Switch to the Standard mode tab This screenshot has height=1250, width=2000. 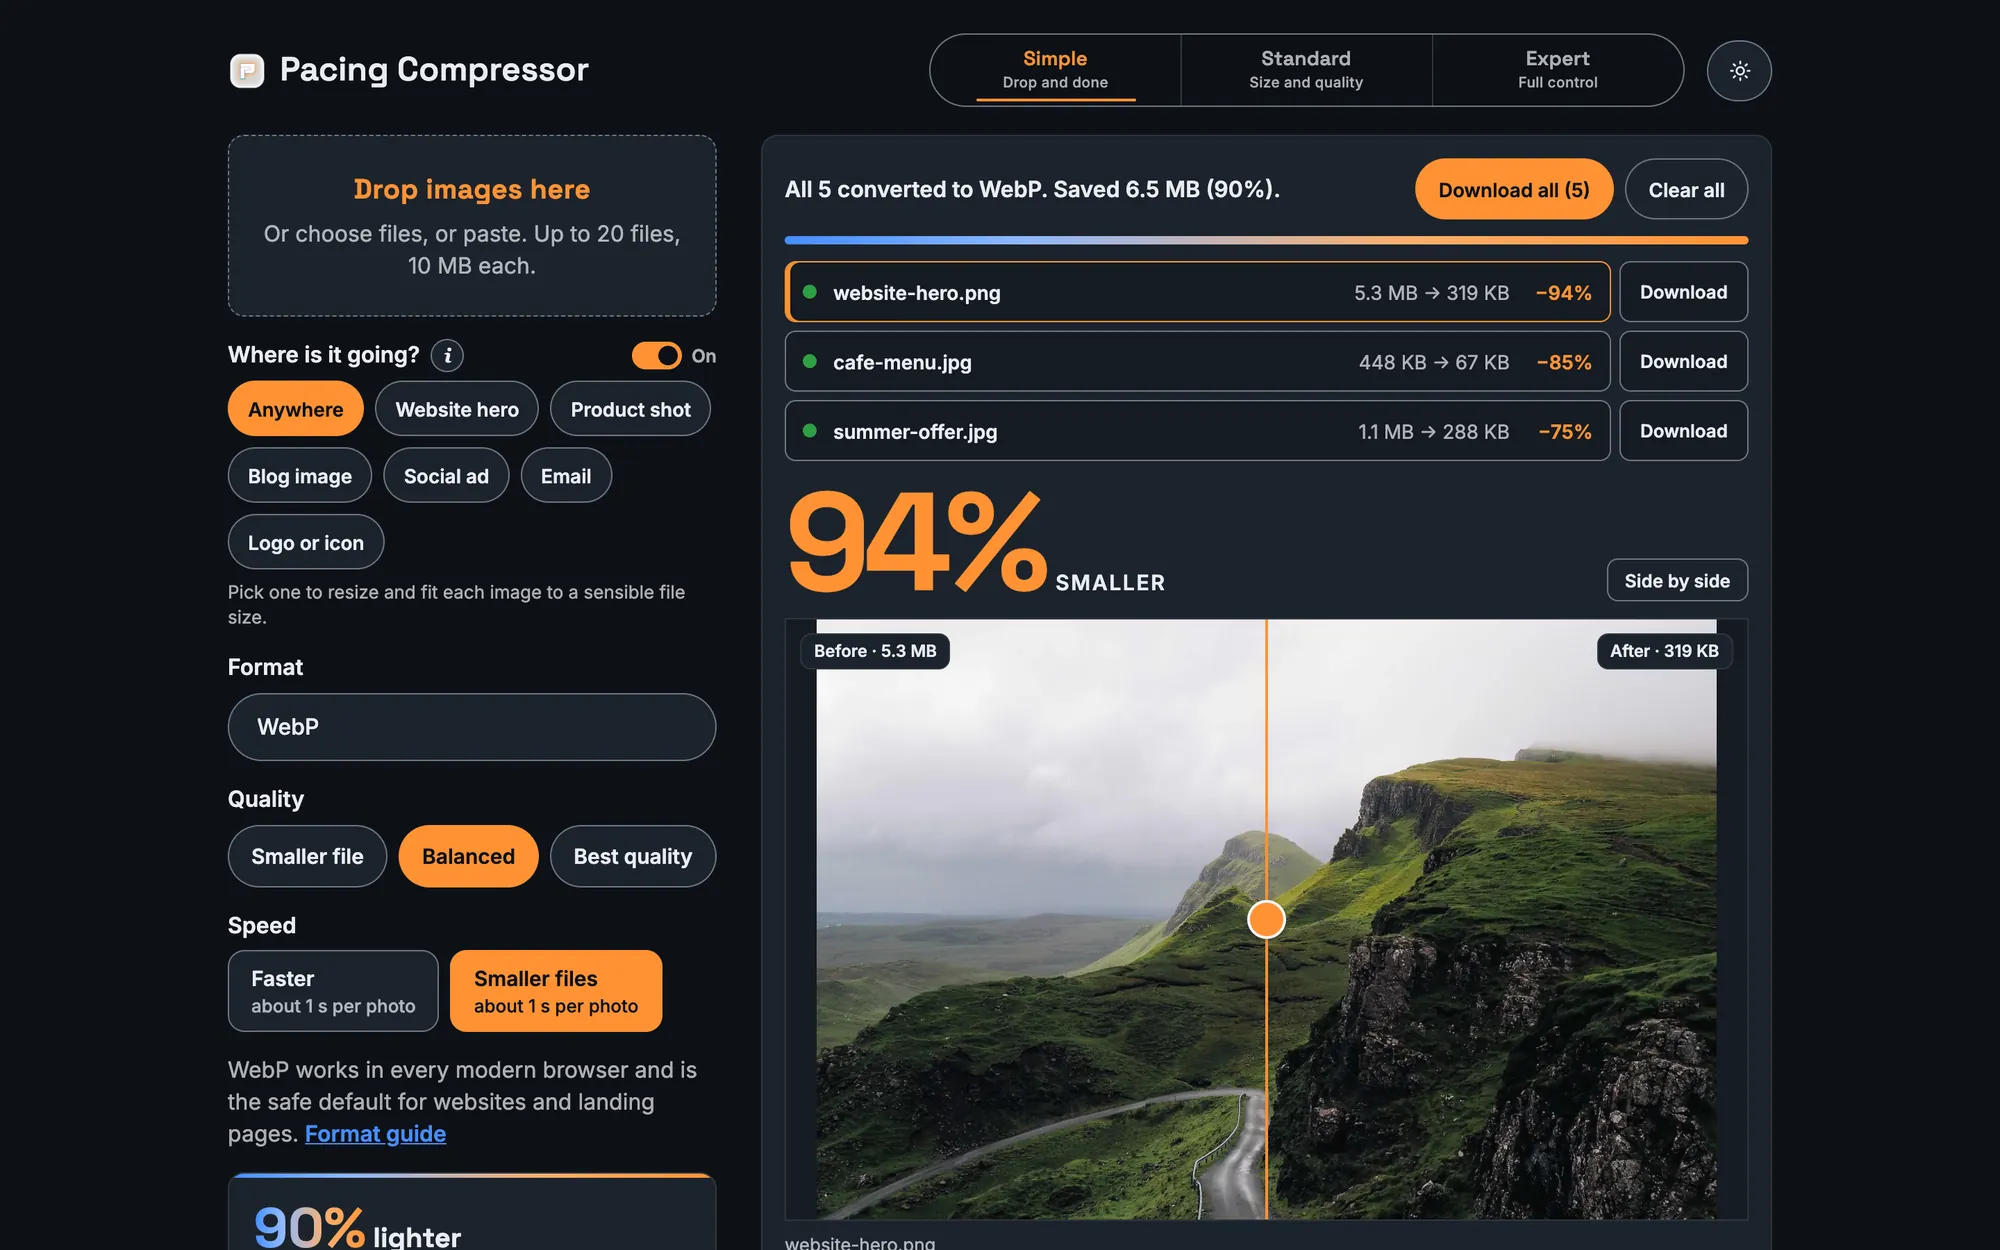1306,70
